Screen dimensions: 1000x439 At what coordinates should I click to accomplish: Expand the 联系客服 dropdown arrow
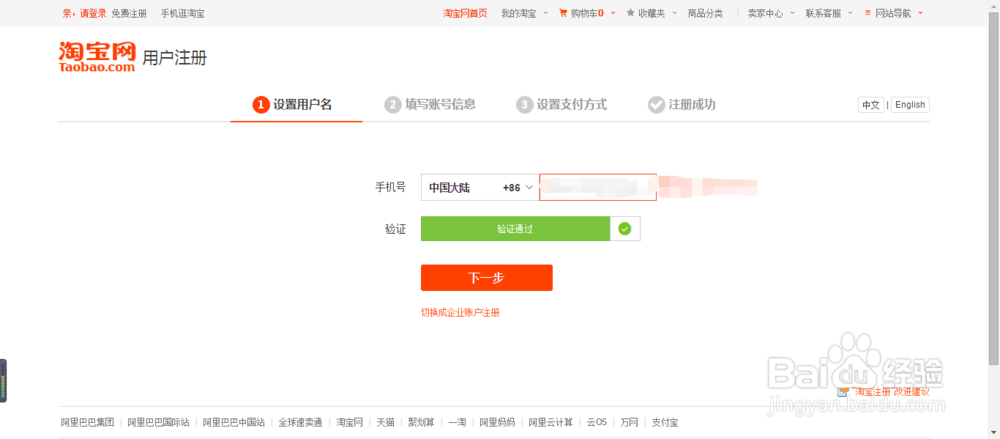[850, 13]
